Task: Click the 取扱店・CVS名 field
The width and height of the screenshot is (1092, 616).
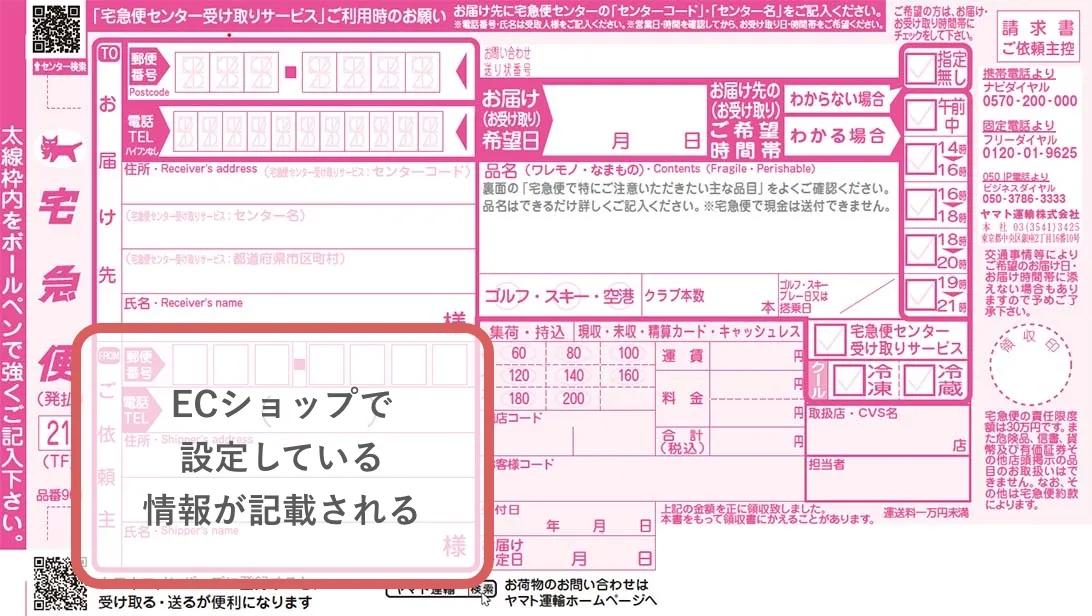Action: coord(887,431)
